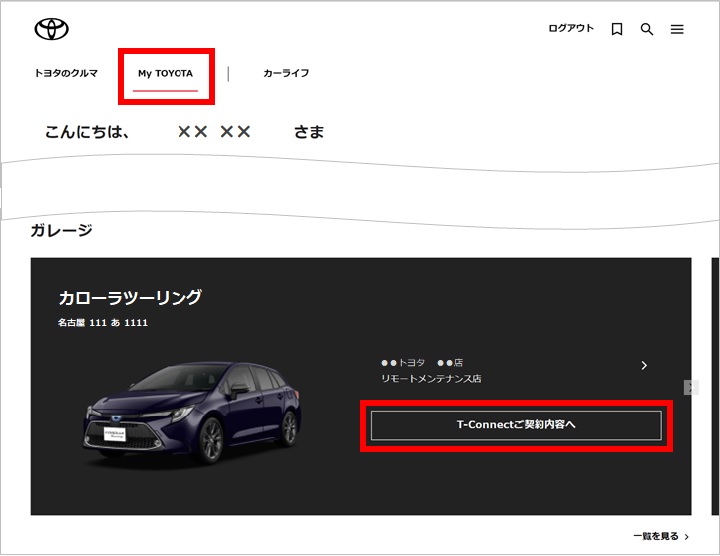The image size is (720, 556).
Task: Click the 名古屋 111 あ 1111 plate text
Action: (103, 323)
